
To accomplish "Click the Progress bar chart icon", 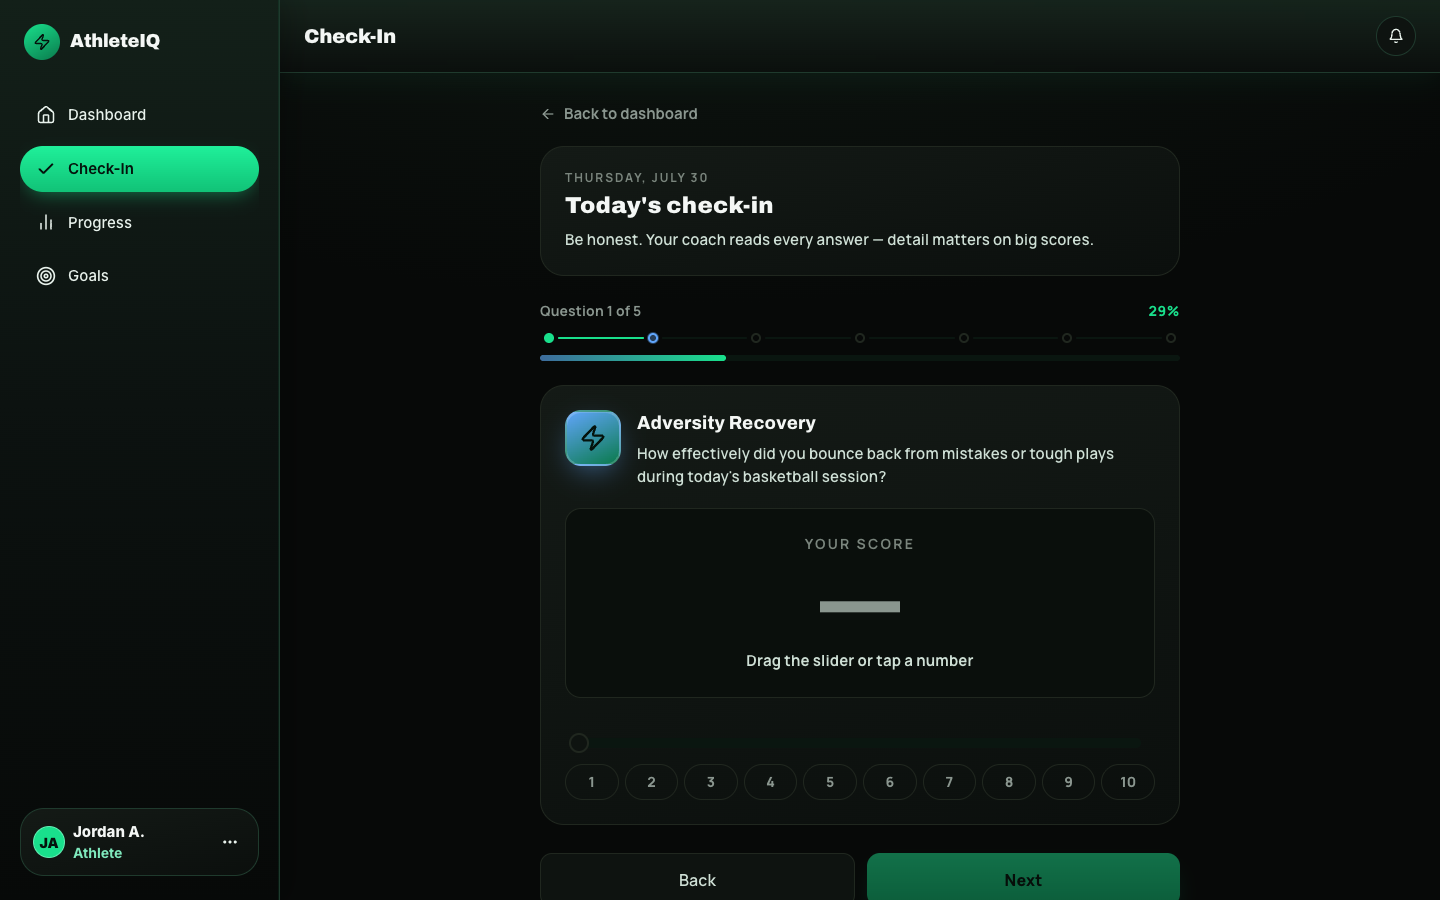I will 46,222.
